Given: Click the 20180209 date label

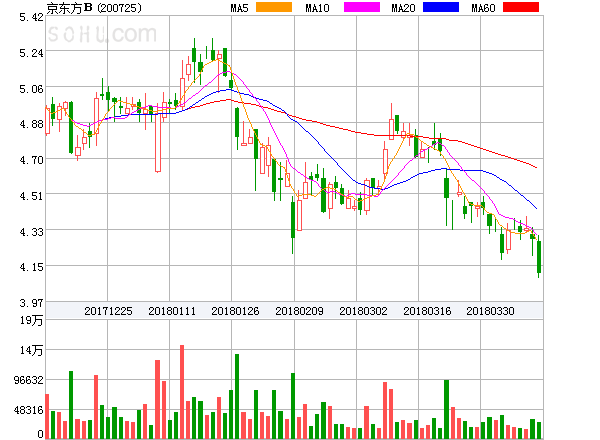Looking at the screenshot, I should pyautogui.click(x=299, y=311).
